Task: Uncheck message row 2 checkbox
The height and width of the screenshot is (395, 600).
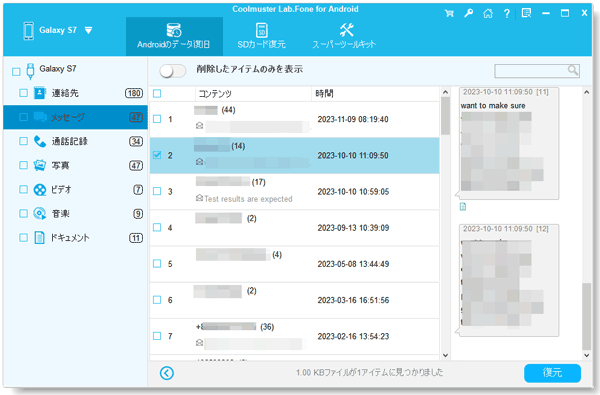Action: point(157,155)
